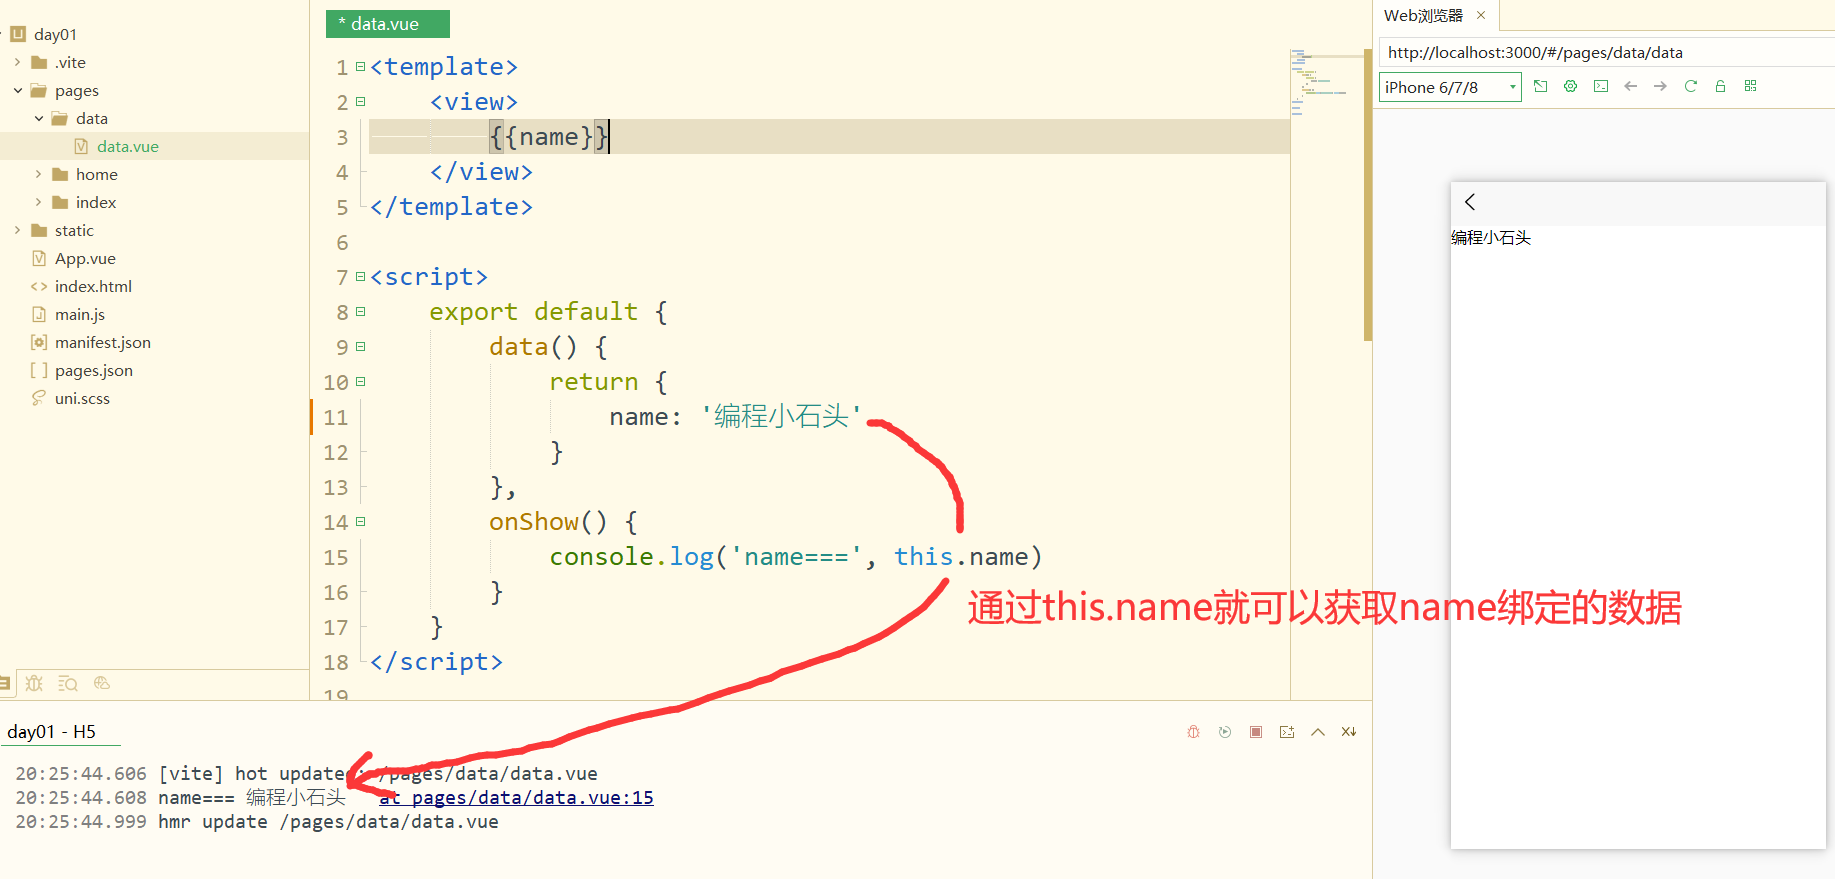Open main.js in the project tree

[x=80, y=314]
